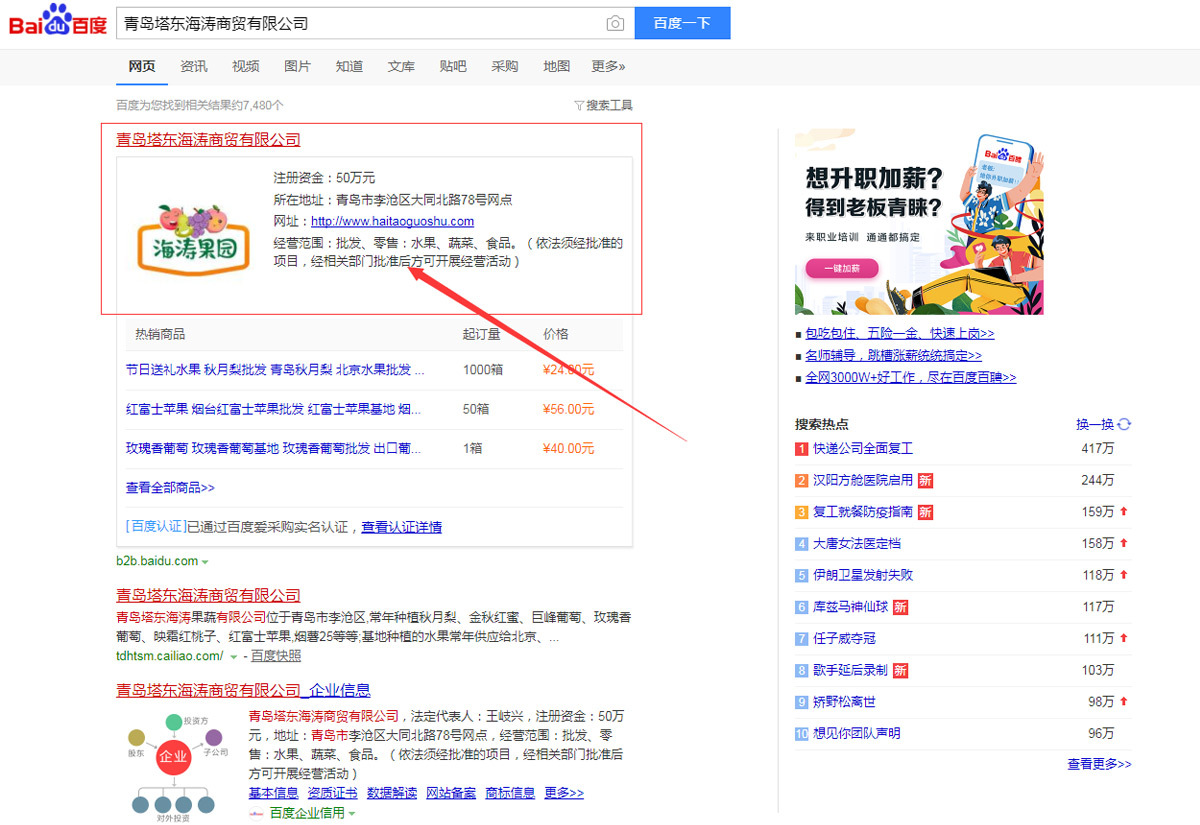Viewport: 1200px width, 825px height.
Task: Visit the www.haitaoguoshu.com website link
Action: pyautogui.click(x=392, y=221)
